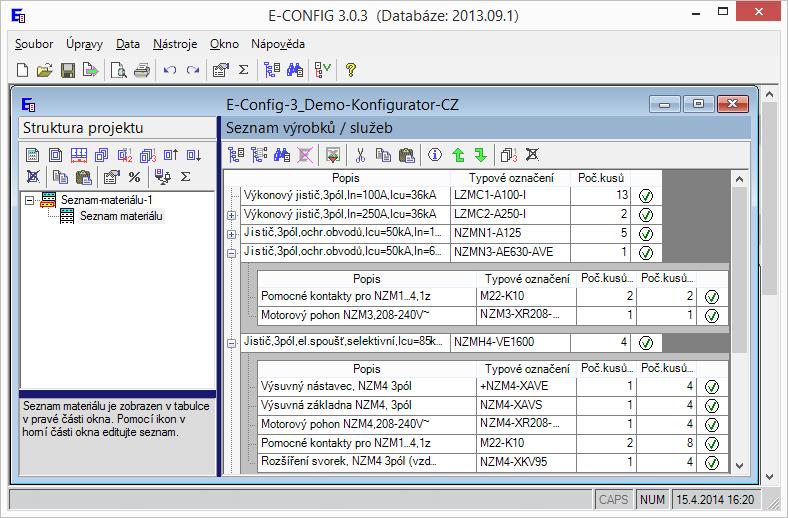Open the Úpravy menu
The height and width of the screenshot is (518, 788).
pyautogui.click(x=84, y=44)
